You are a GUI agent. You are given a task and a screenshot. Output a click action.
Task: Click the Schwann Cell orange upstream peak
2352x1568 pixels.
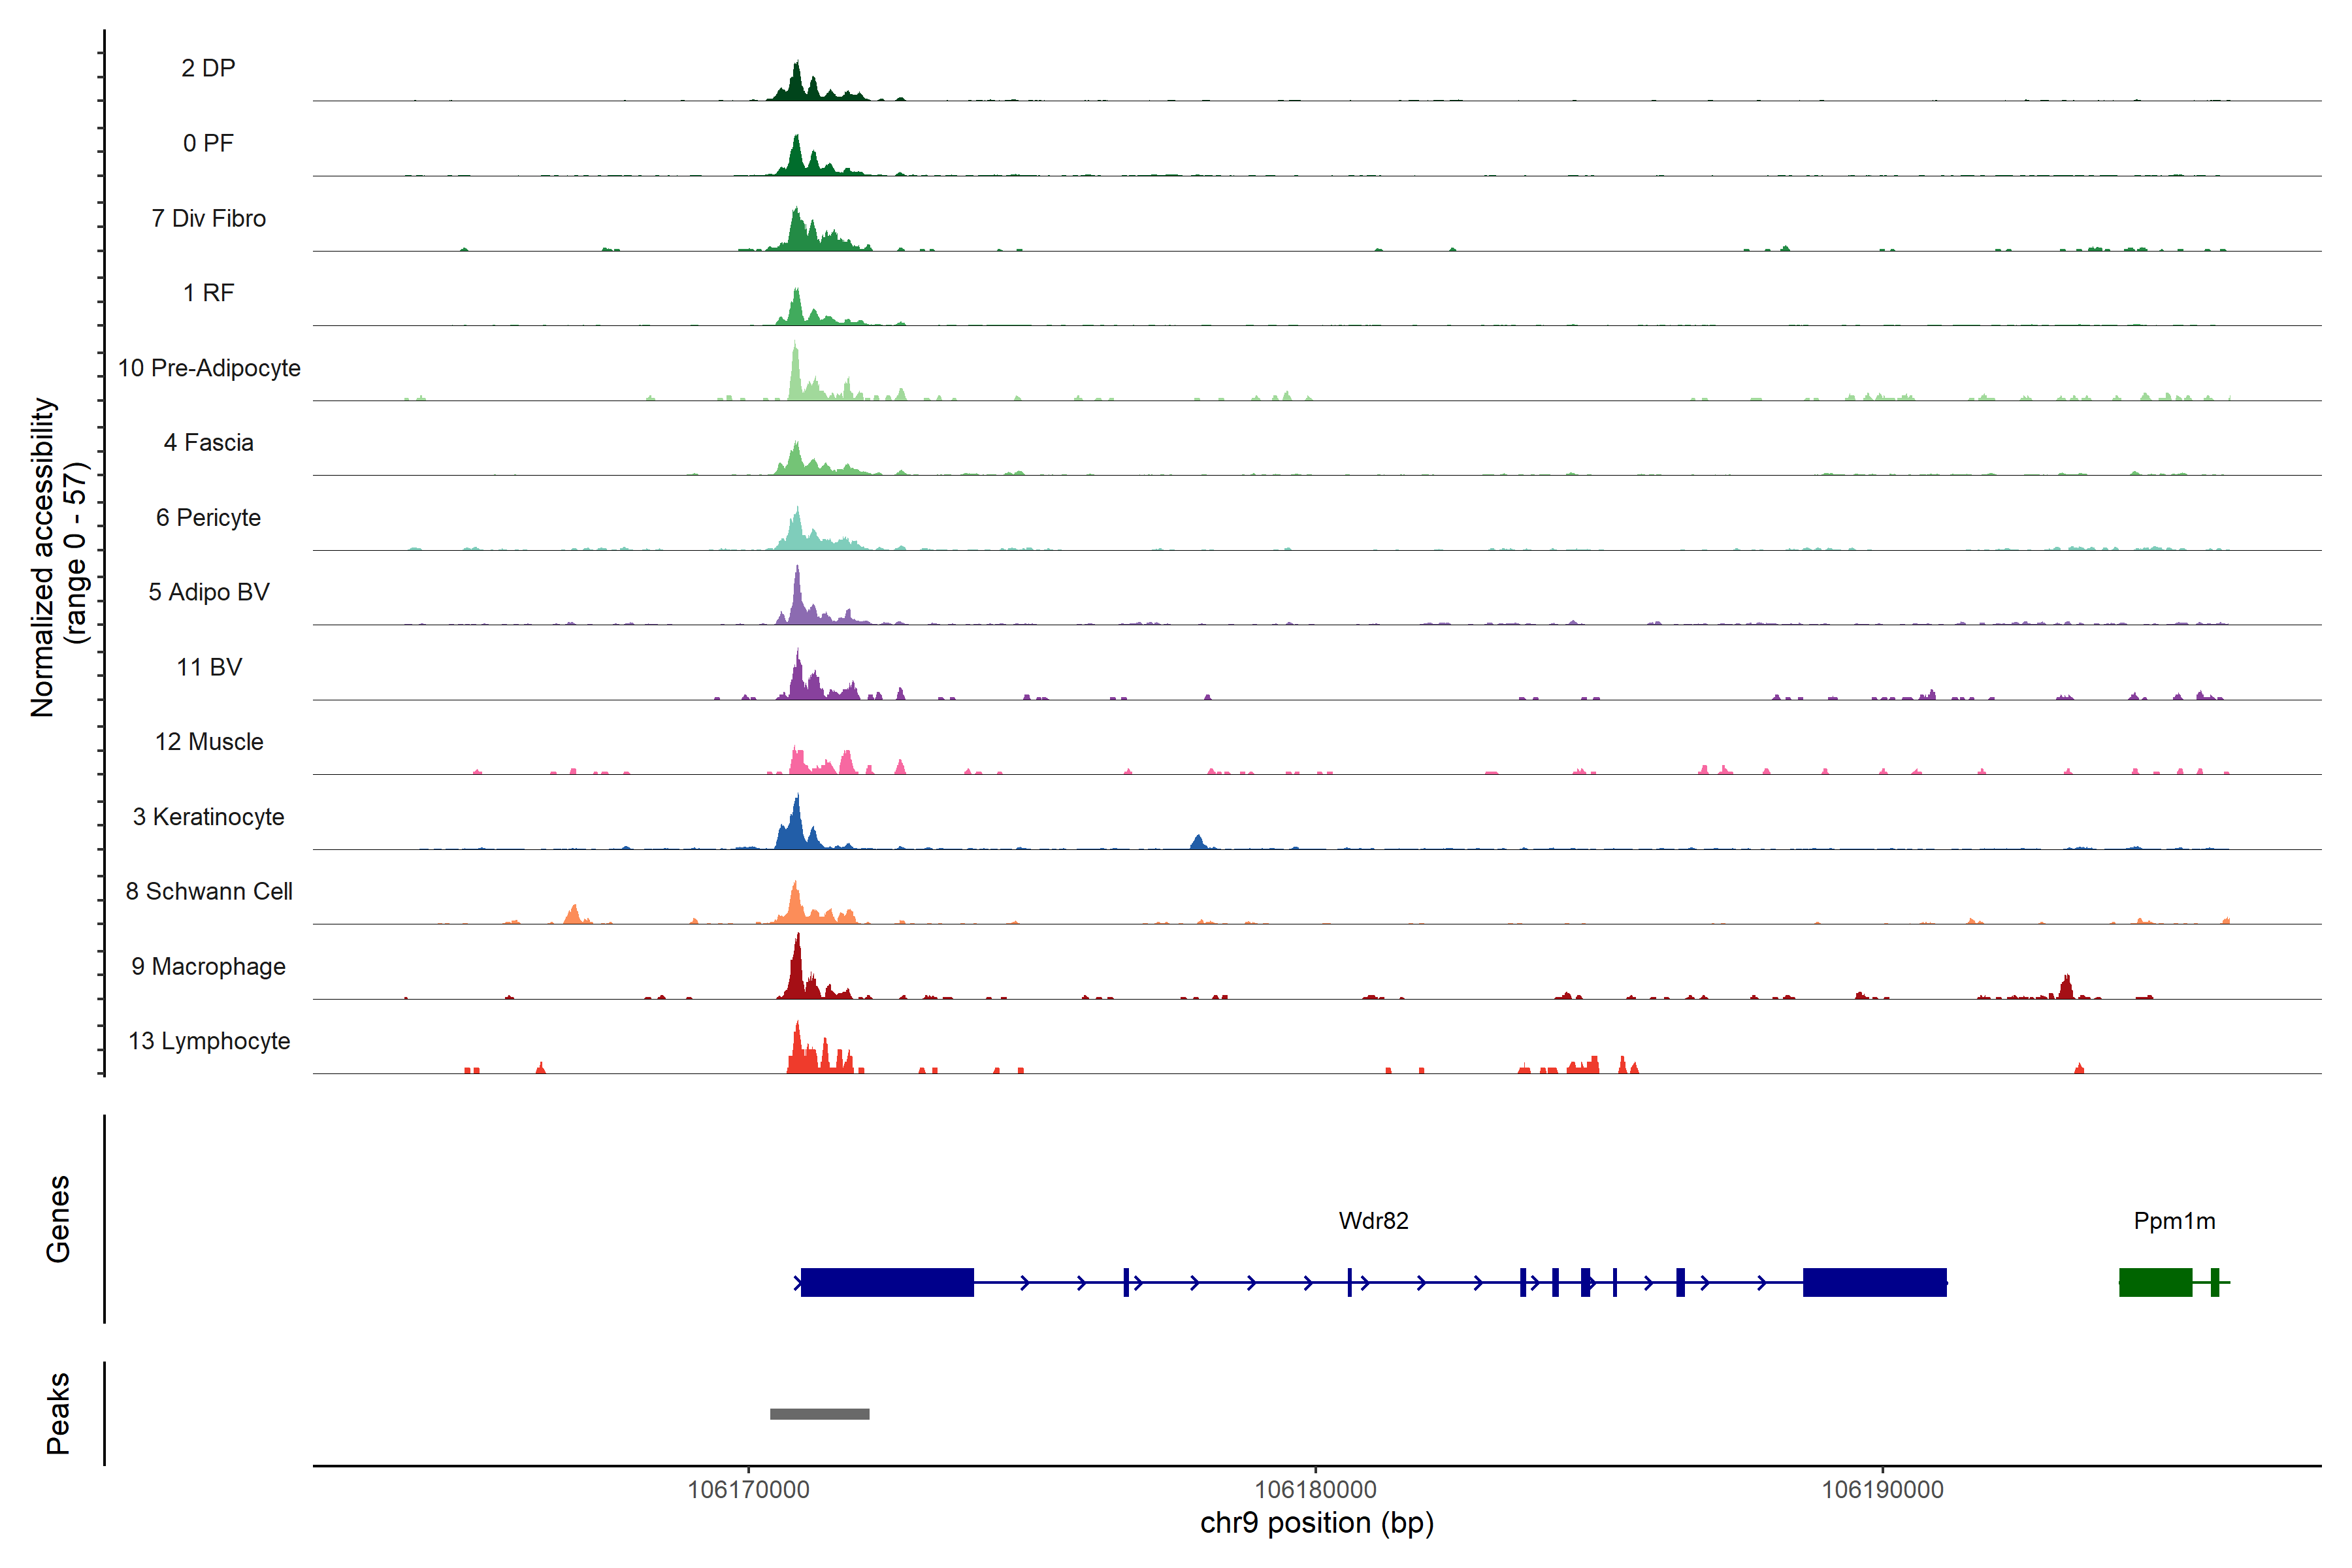click(573, 914)
